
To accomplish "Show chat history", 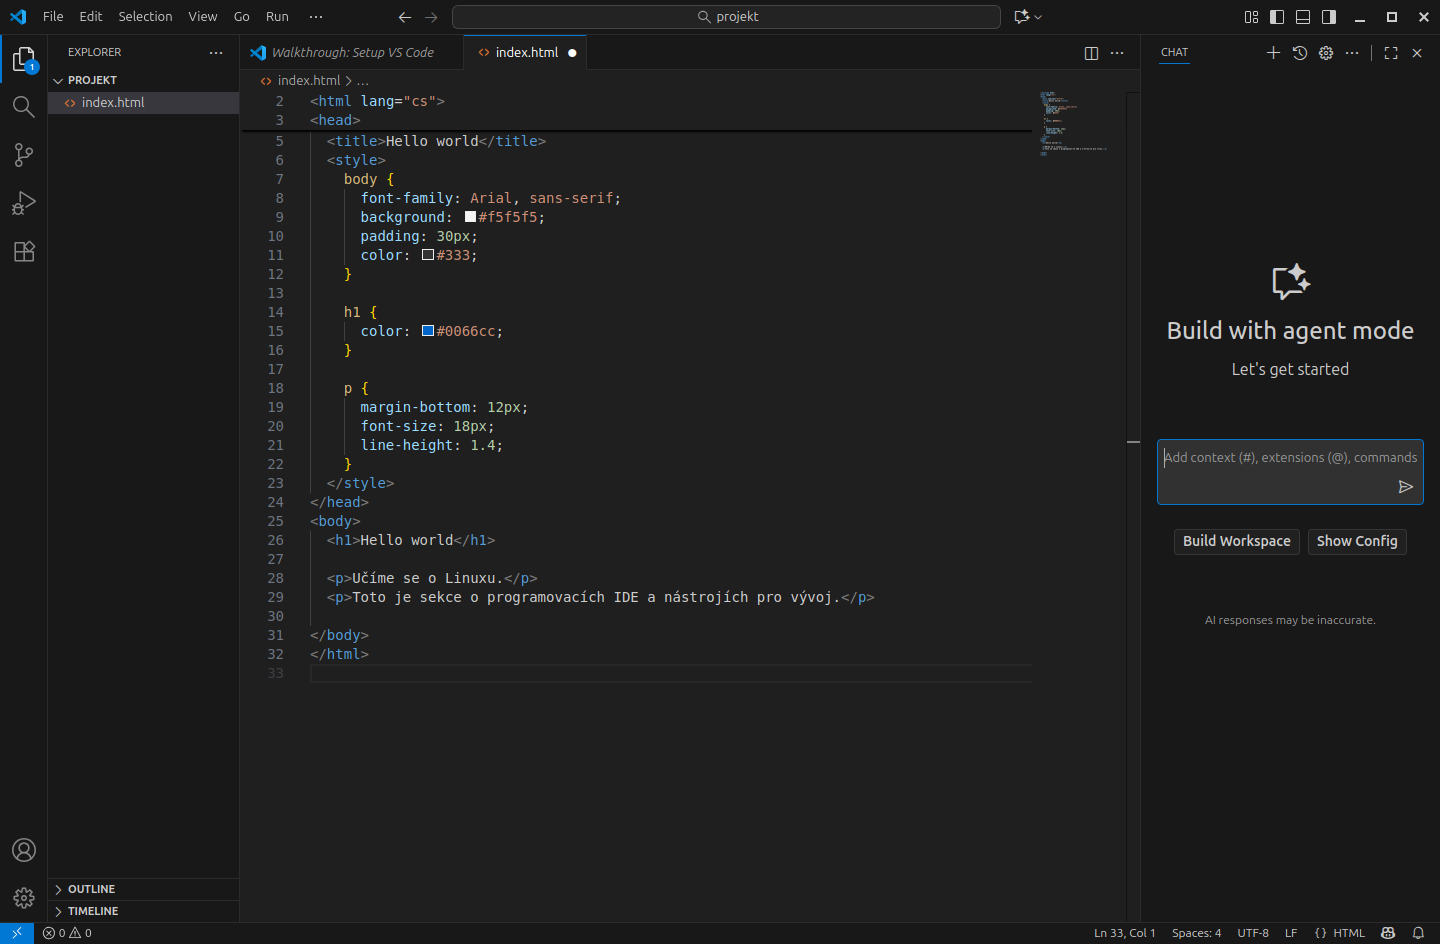I will pos(1299,53).
